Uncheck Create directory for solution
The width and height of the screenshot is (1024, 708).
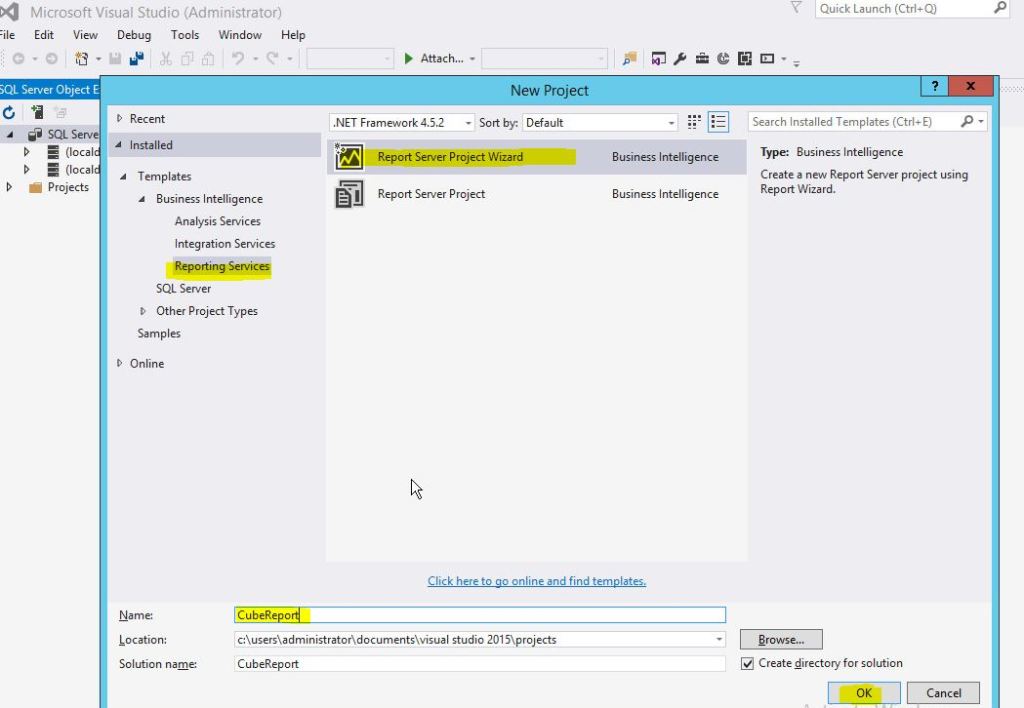click(749, 663)
